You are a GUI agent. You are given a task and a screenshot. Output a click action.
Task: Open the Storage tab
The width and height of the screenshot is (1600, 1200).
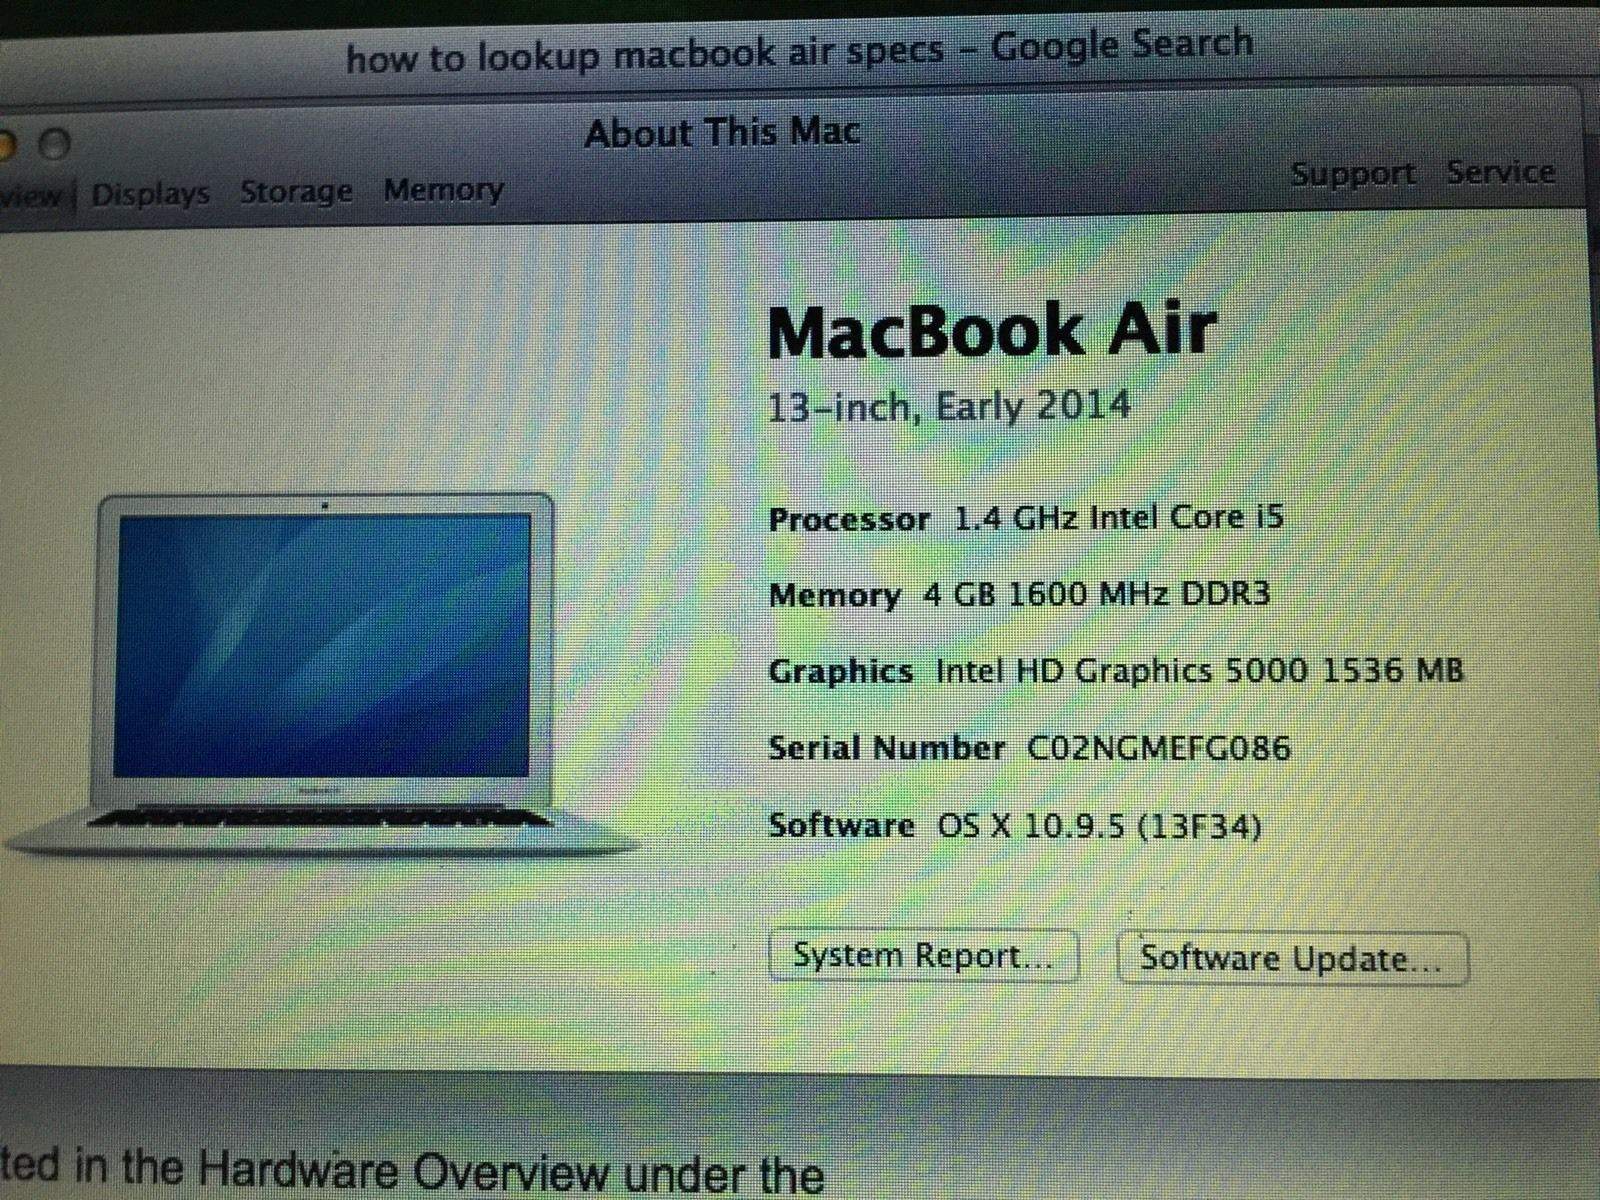click(x=296, y=191)
